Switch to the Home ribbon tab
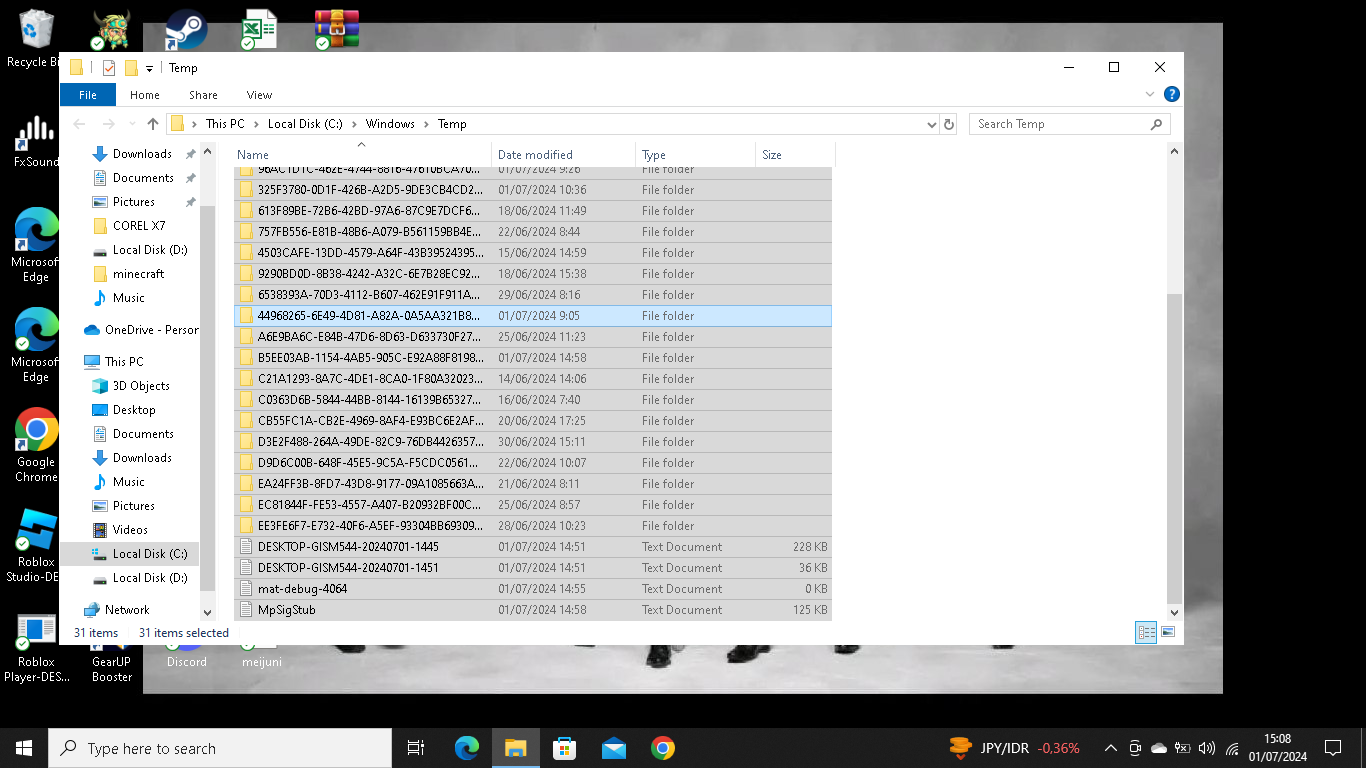This screenshot has height=768, width=1366. [x=145, y=95]
